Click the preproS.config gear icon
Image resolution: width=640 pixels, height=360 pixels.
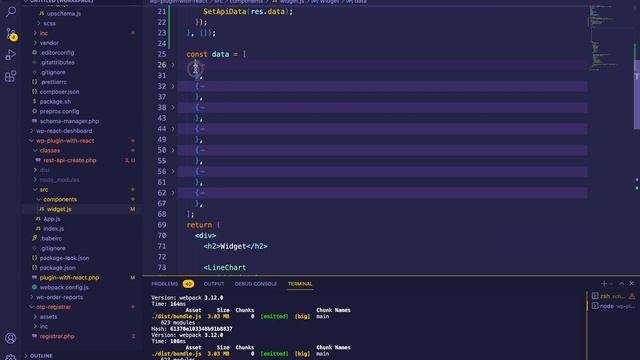pyautogui.click(x=34, y=111)
